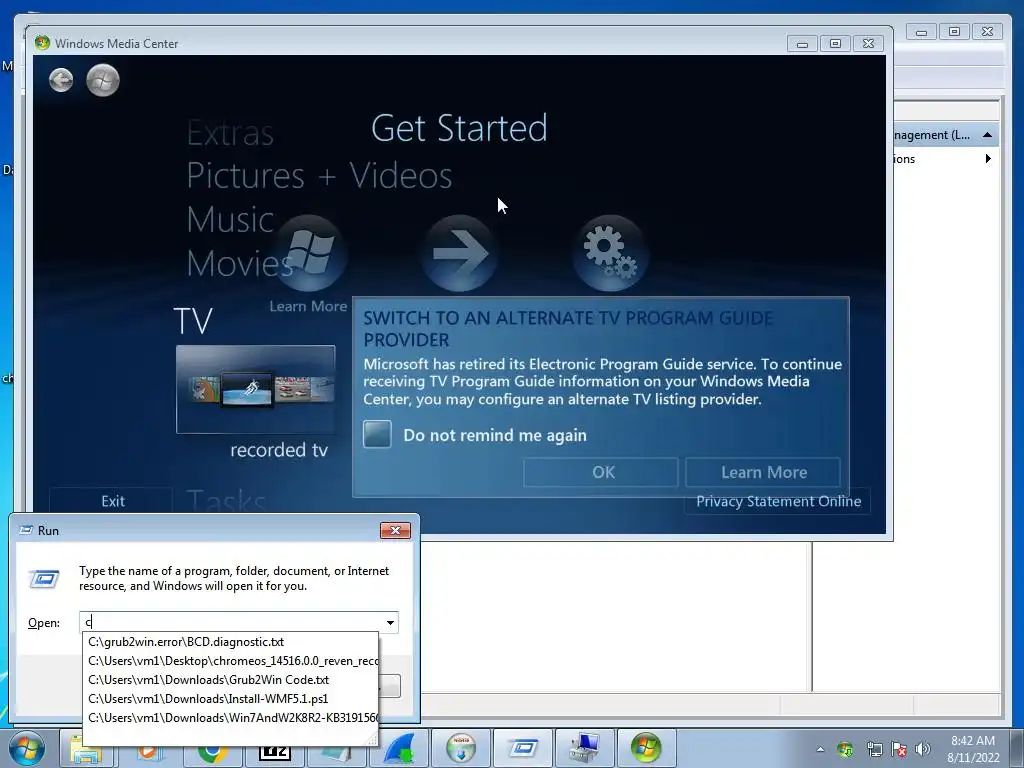The height and width of the screenshot is (768, 1024).
Task: Open the Windows Start menu orb
Action: (x=27, y=748)
